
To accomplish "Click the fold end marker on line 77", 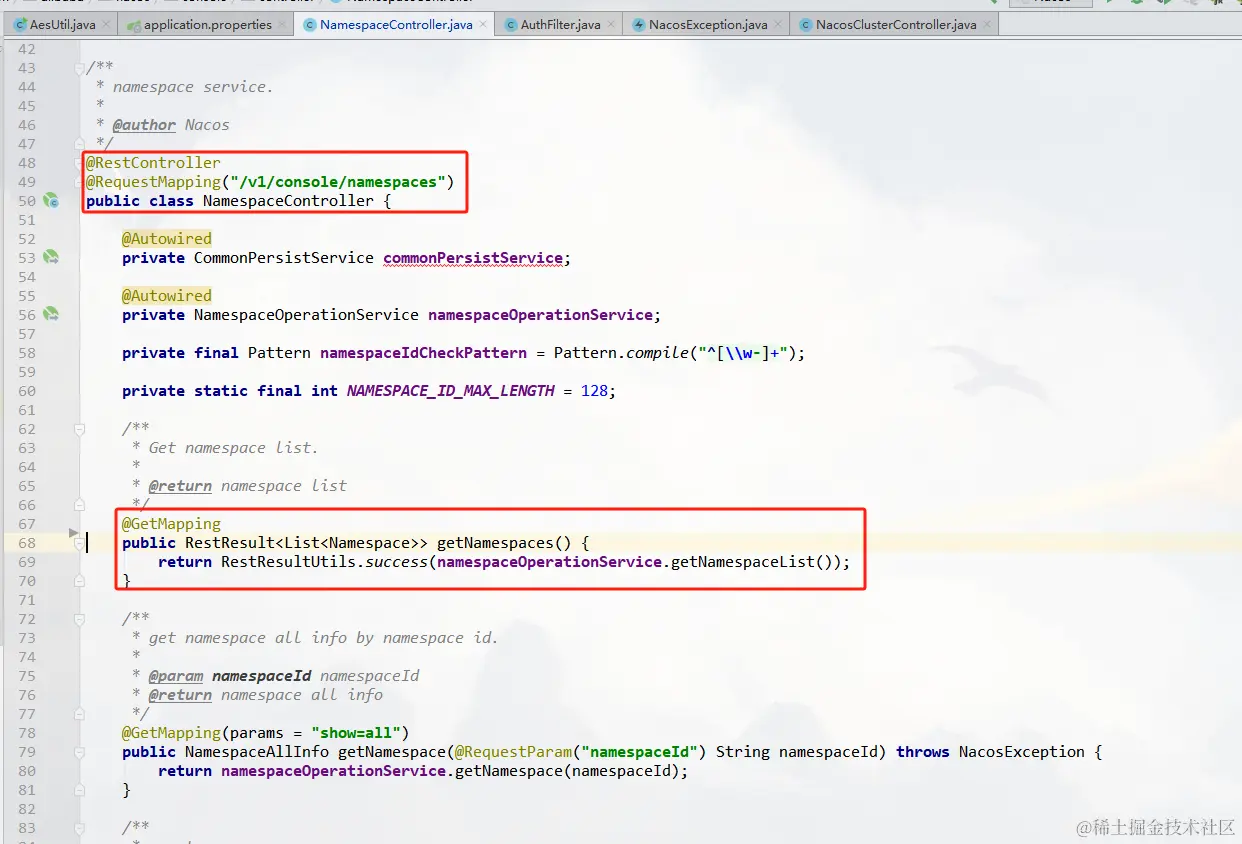I will (79, 714).
